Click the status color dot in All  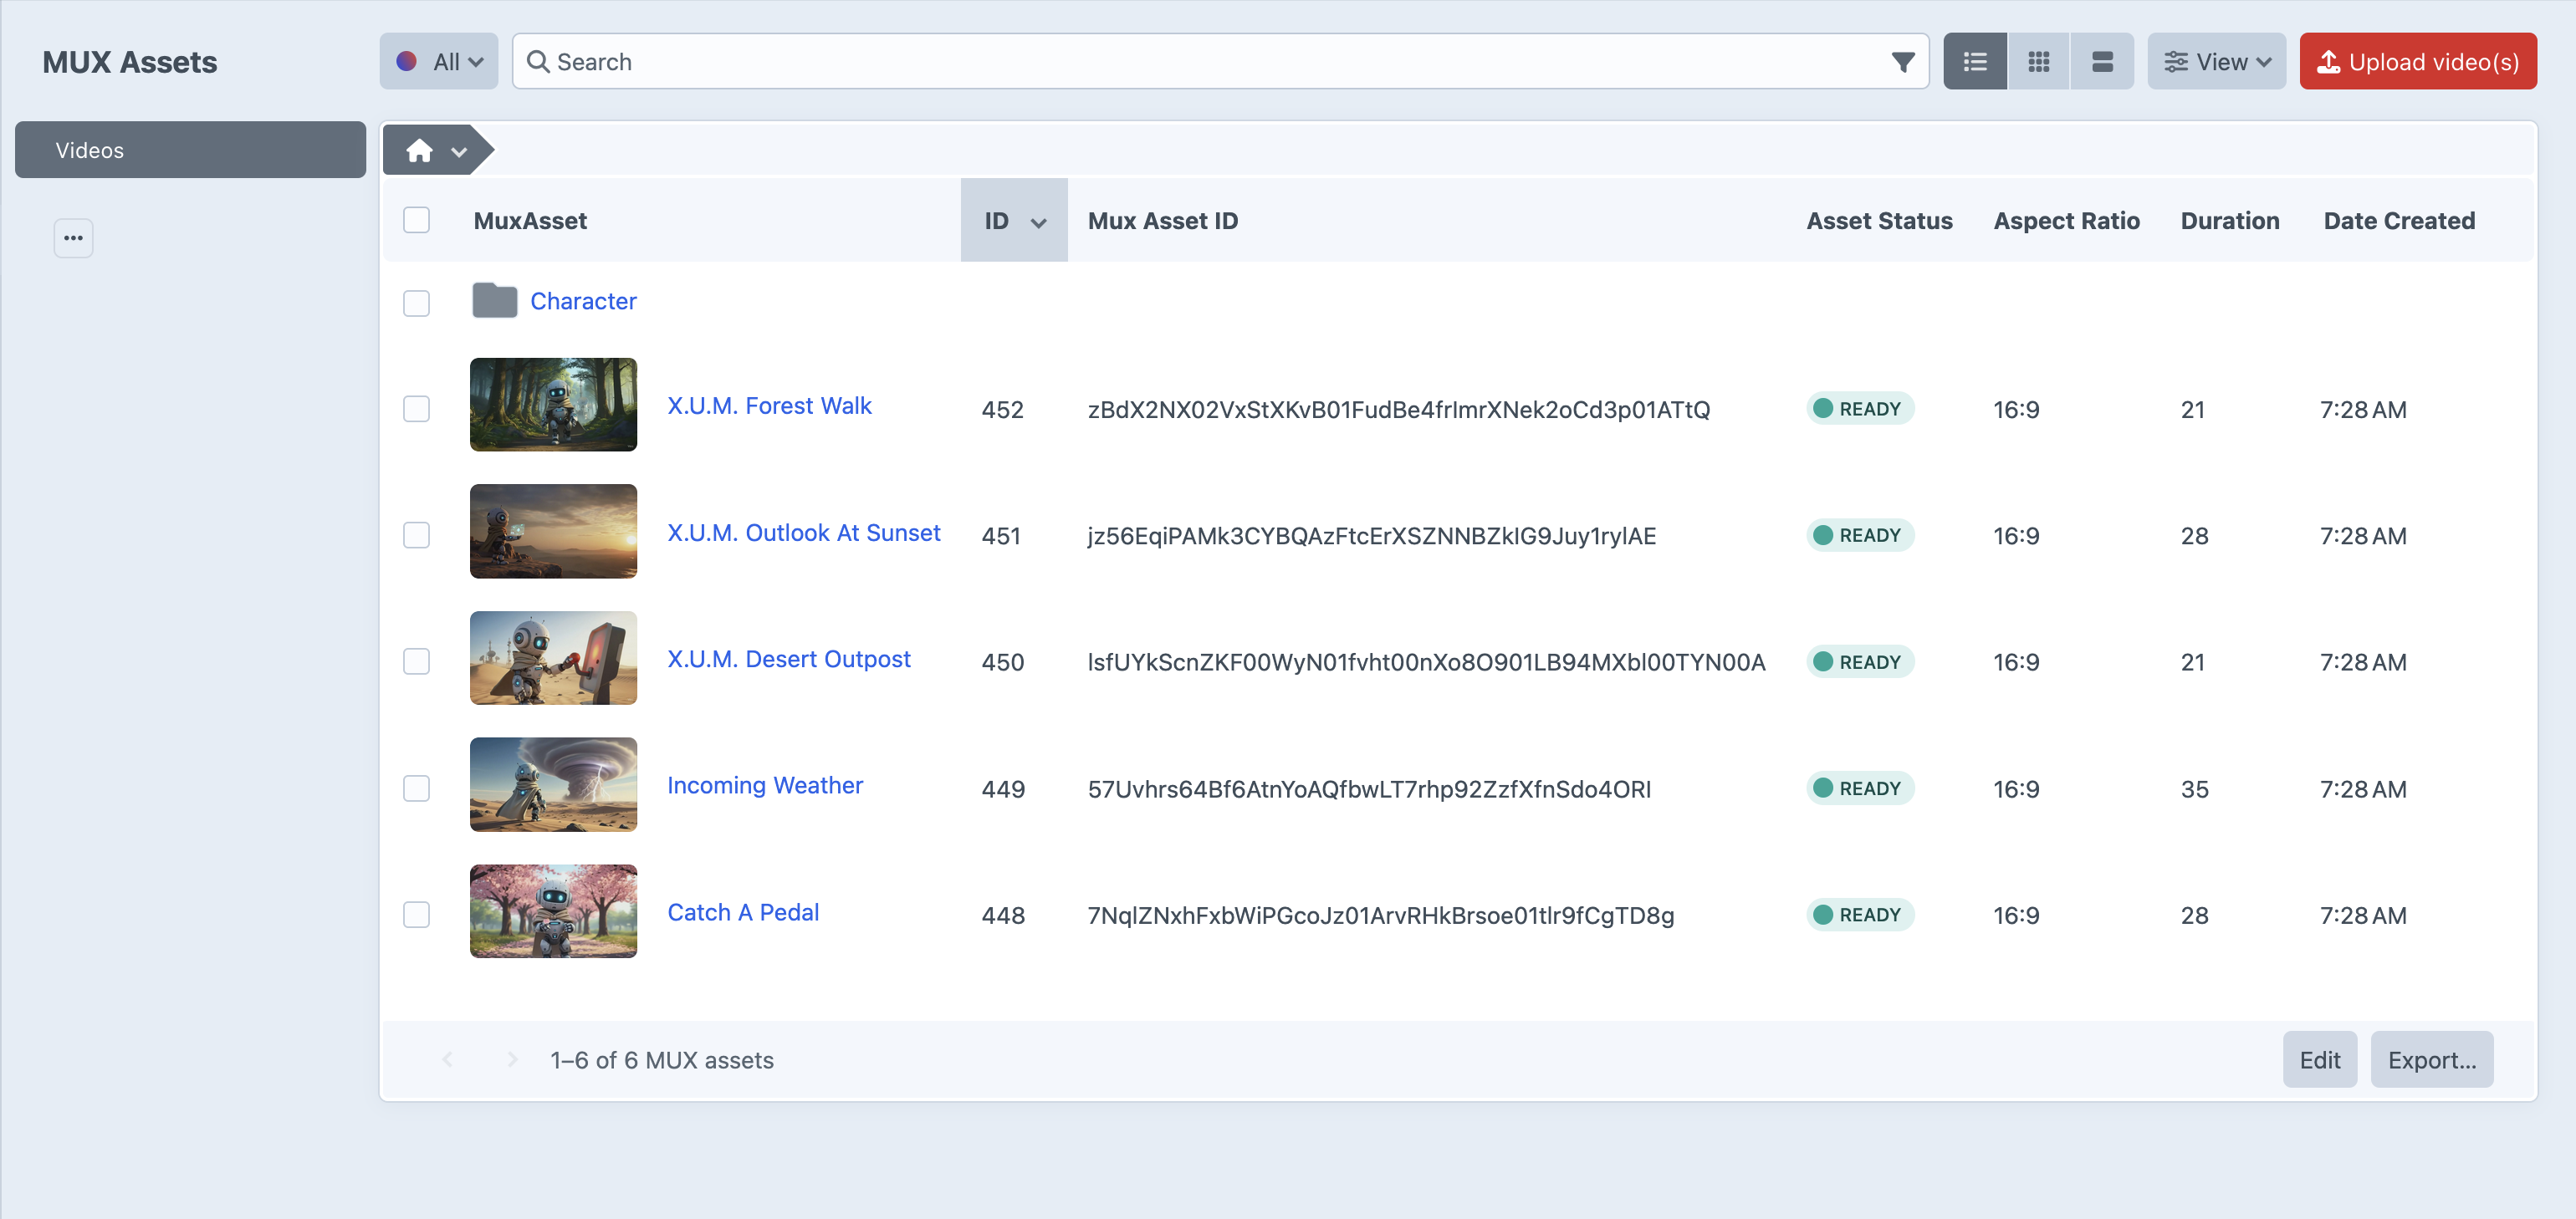(x=406, y=62)
